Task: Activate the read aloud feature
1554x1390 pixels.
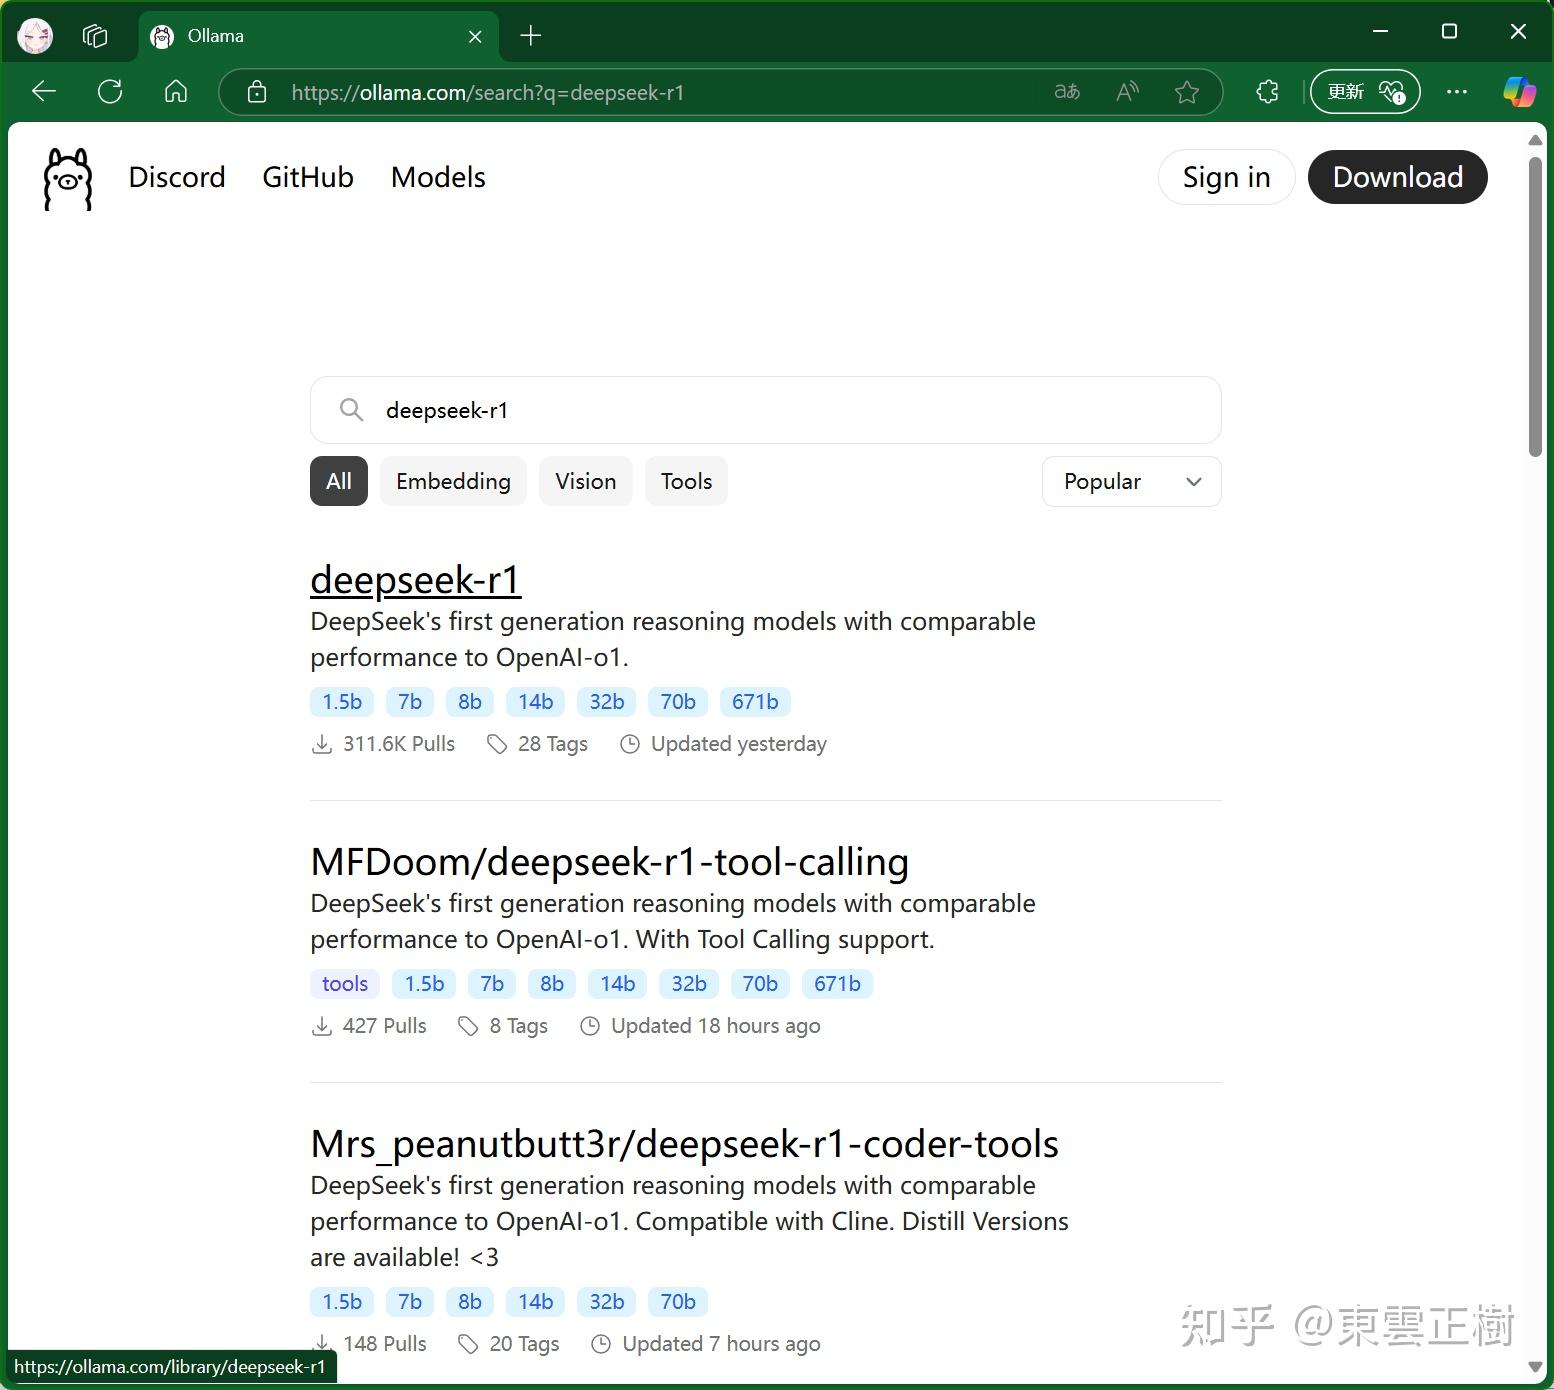Action: pyautogui.click(x=1126, y=91)
